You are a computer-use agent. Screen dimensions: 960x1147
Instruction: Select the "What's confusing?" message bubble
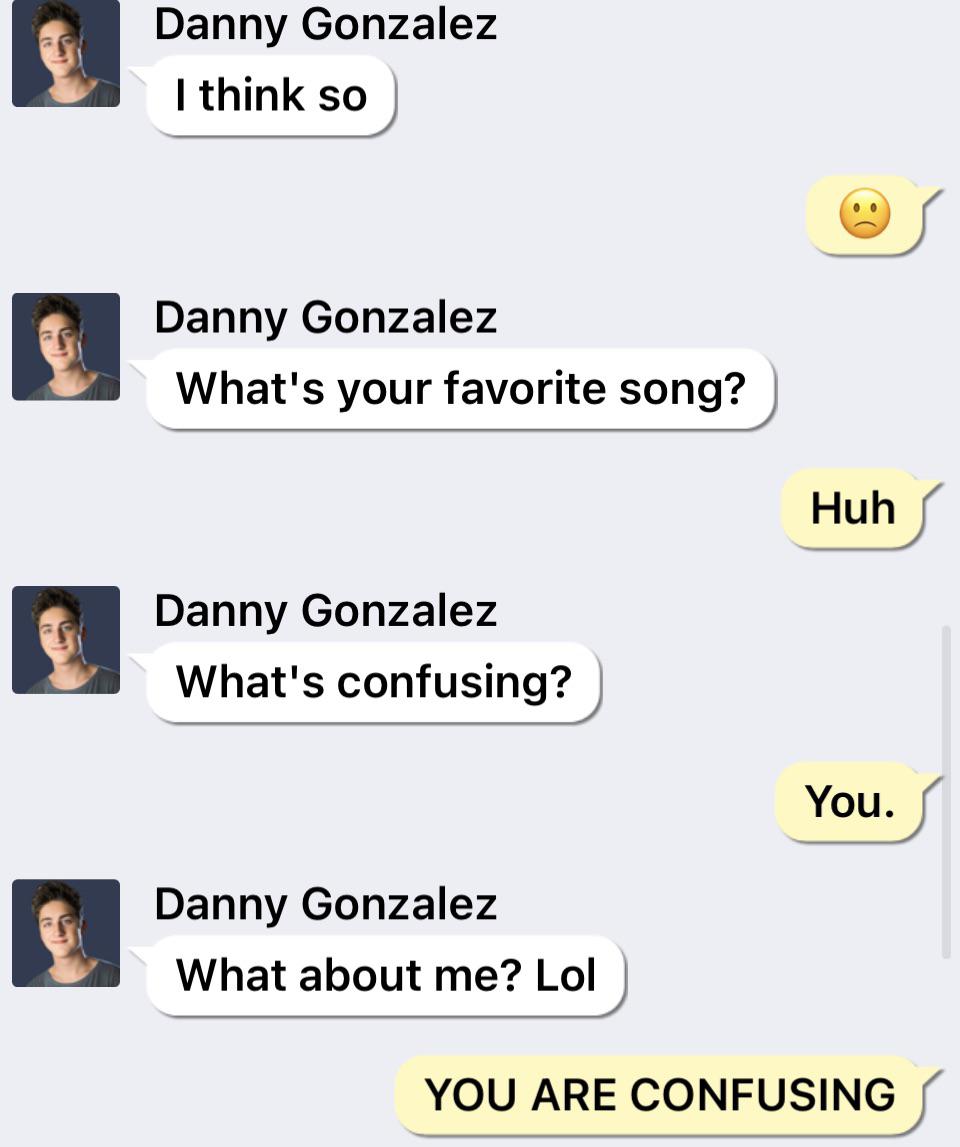[x=373, y=682]
